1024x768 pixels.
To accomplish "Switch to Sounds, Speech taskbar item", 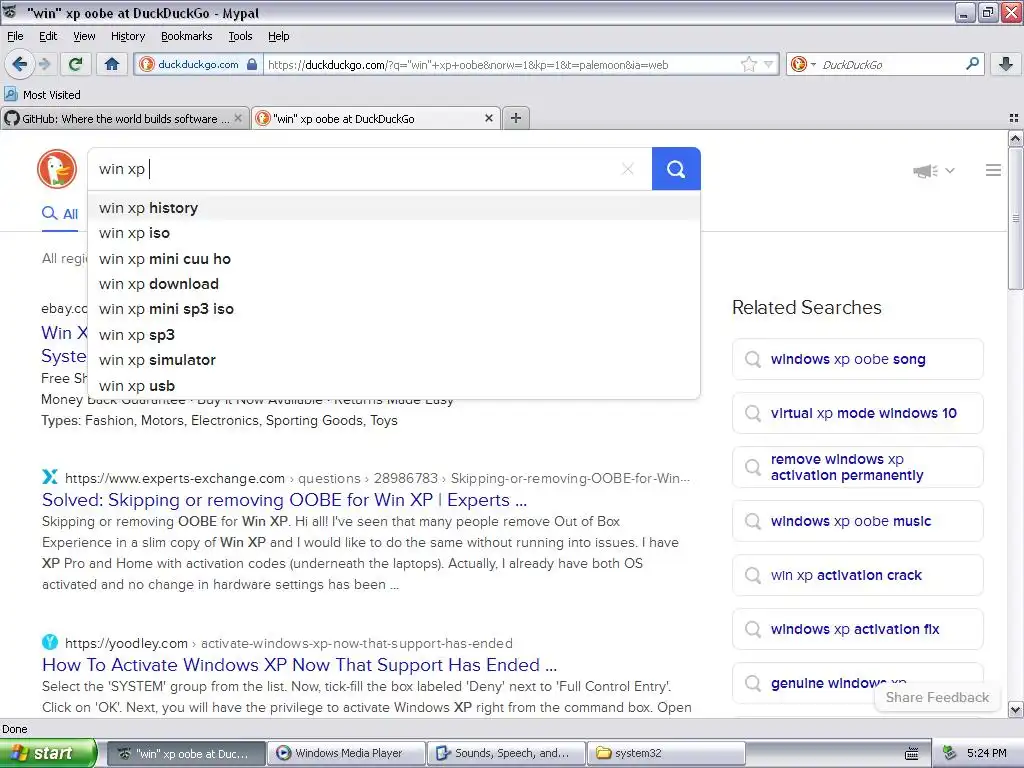I will pos(507,754).
